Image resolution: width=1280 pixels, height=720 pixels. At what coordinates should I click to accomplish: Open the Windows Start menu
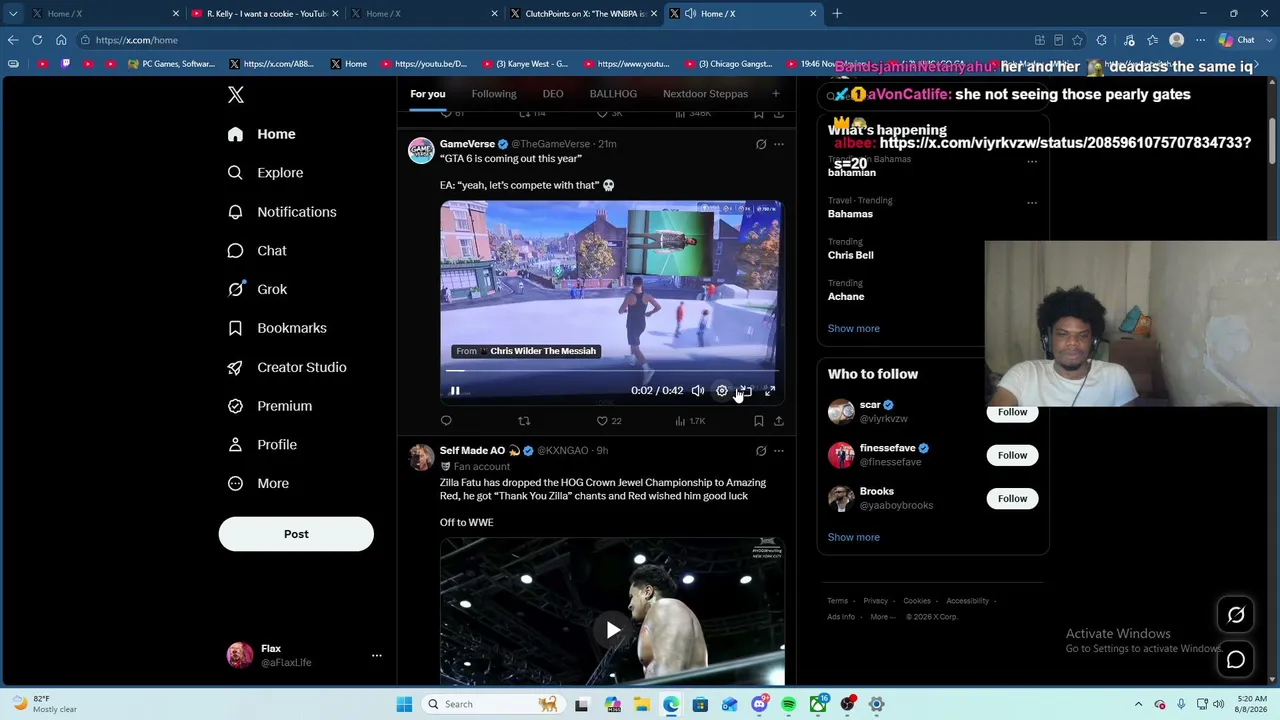coord(404,704)
